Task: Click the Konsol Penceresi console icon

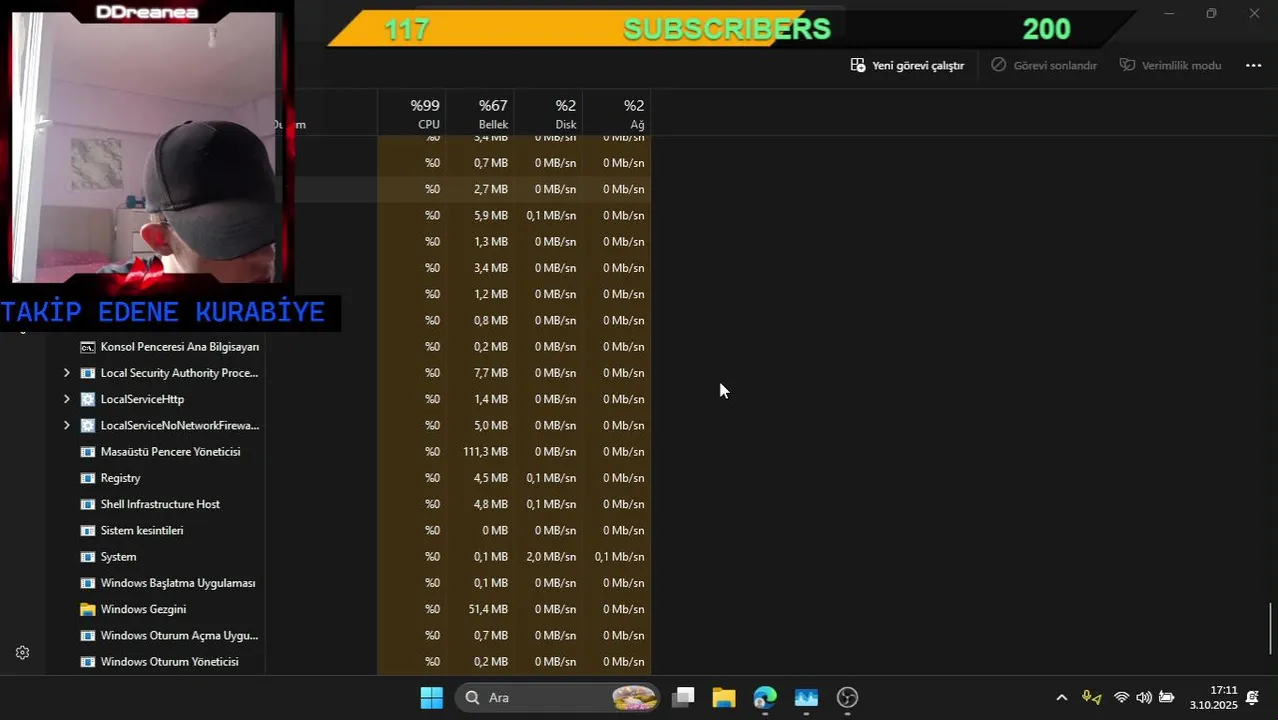Action: coord(88,347)
